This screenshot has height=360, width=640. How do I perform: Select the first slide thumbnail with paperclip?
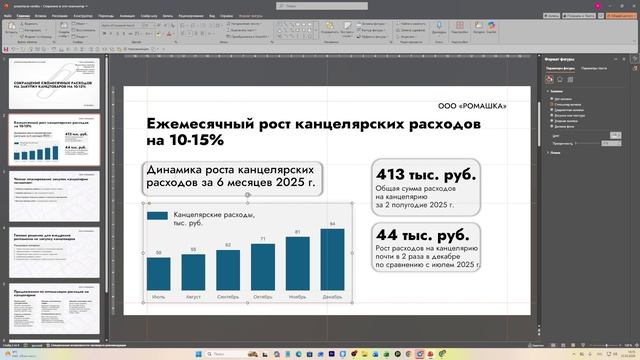click(54, 83)
